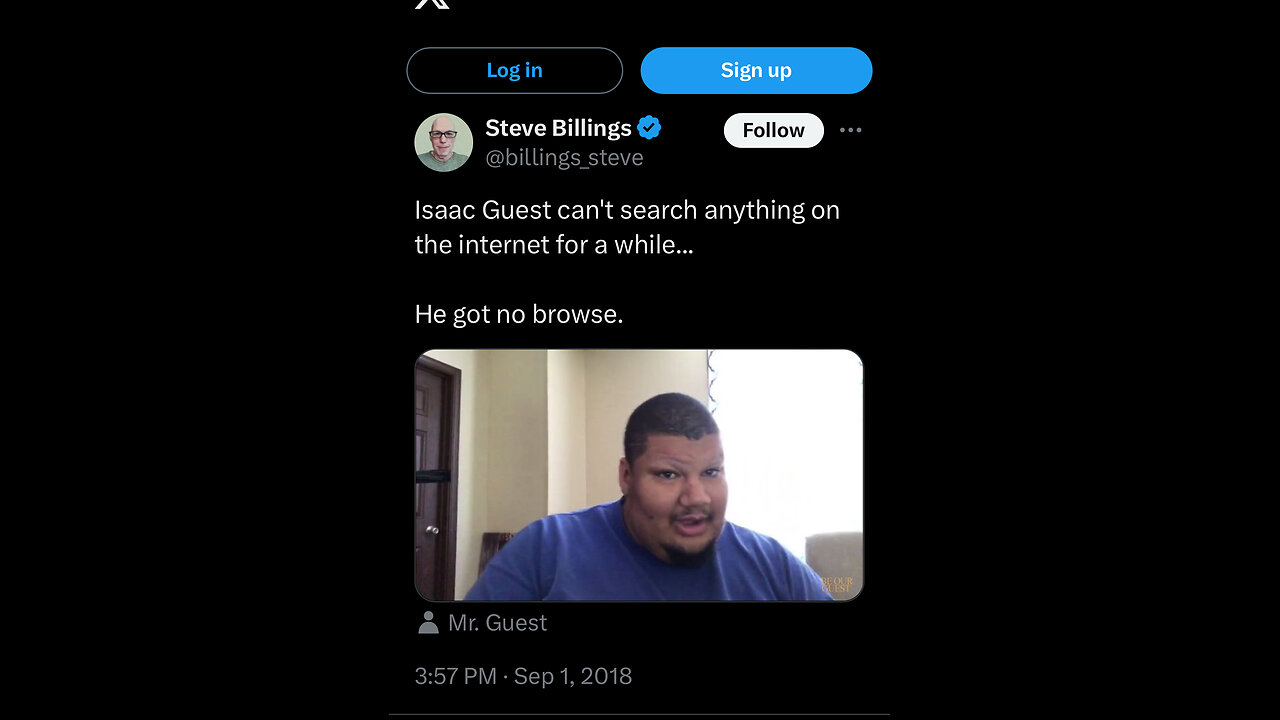Click the Sep 1, 2018 date
Image resolution: width=1280 pixels, height=720 pixels.
pos(573,676)
